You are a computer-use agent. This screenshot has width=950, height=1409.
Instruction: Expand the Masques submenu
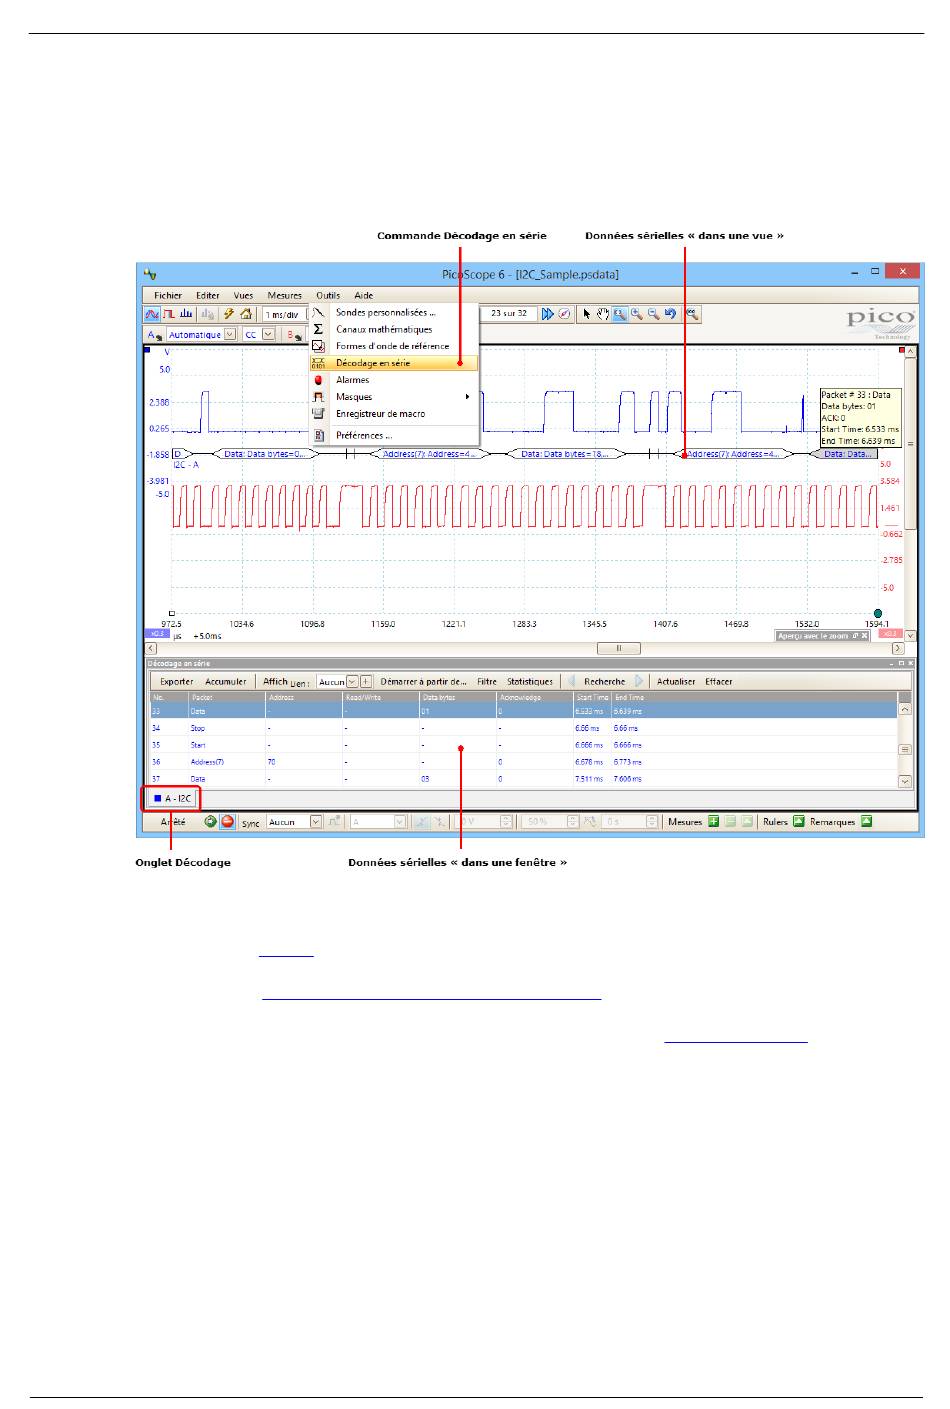pyautogui.click(x=394, y=397)
